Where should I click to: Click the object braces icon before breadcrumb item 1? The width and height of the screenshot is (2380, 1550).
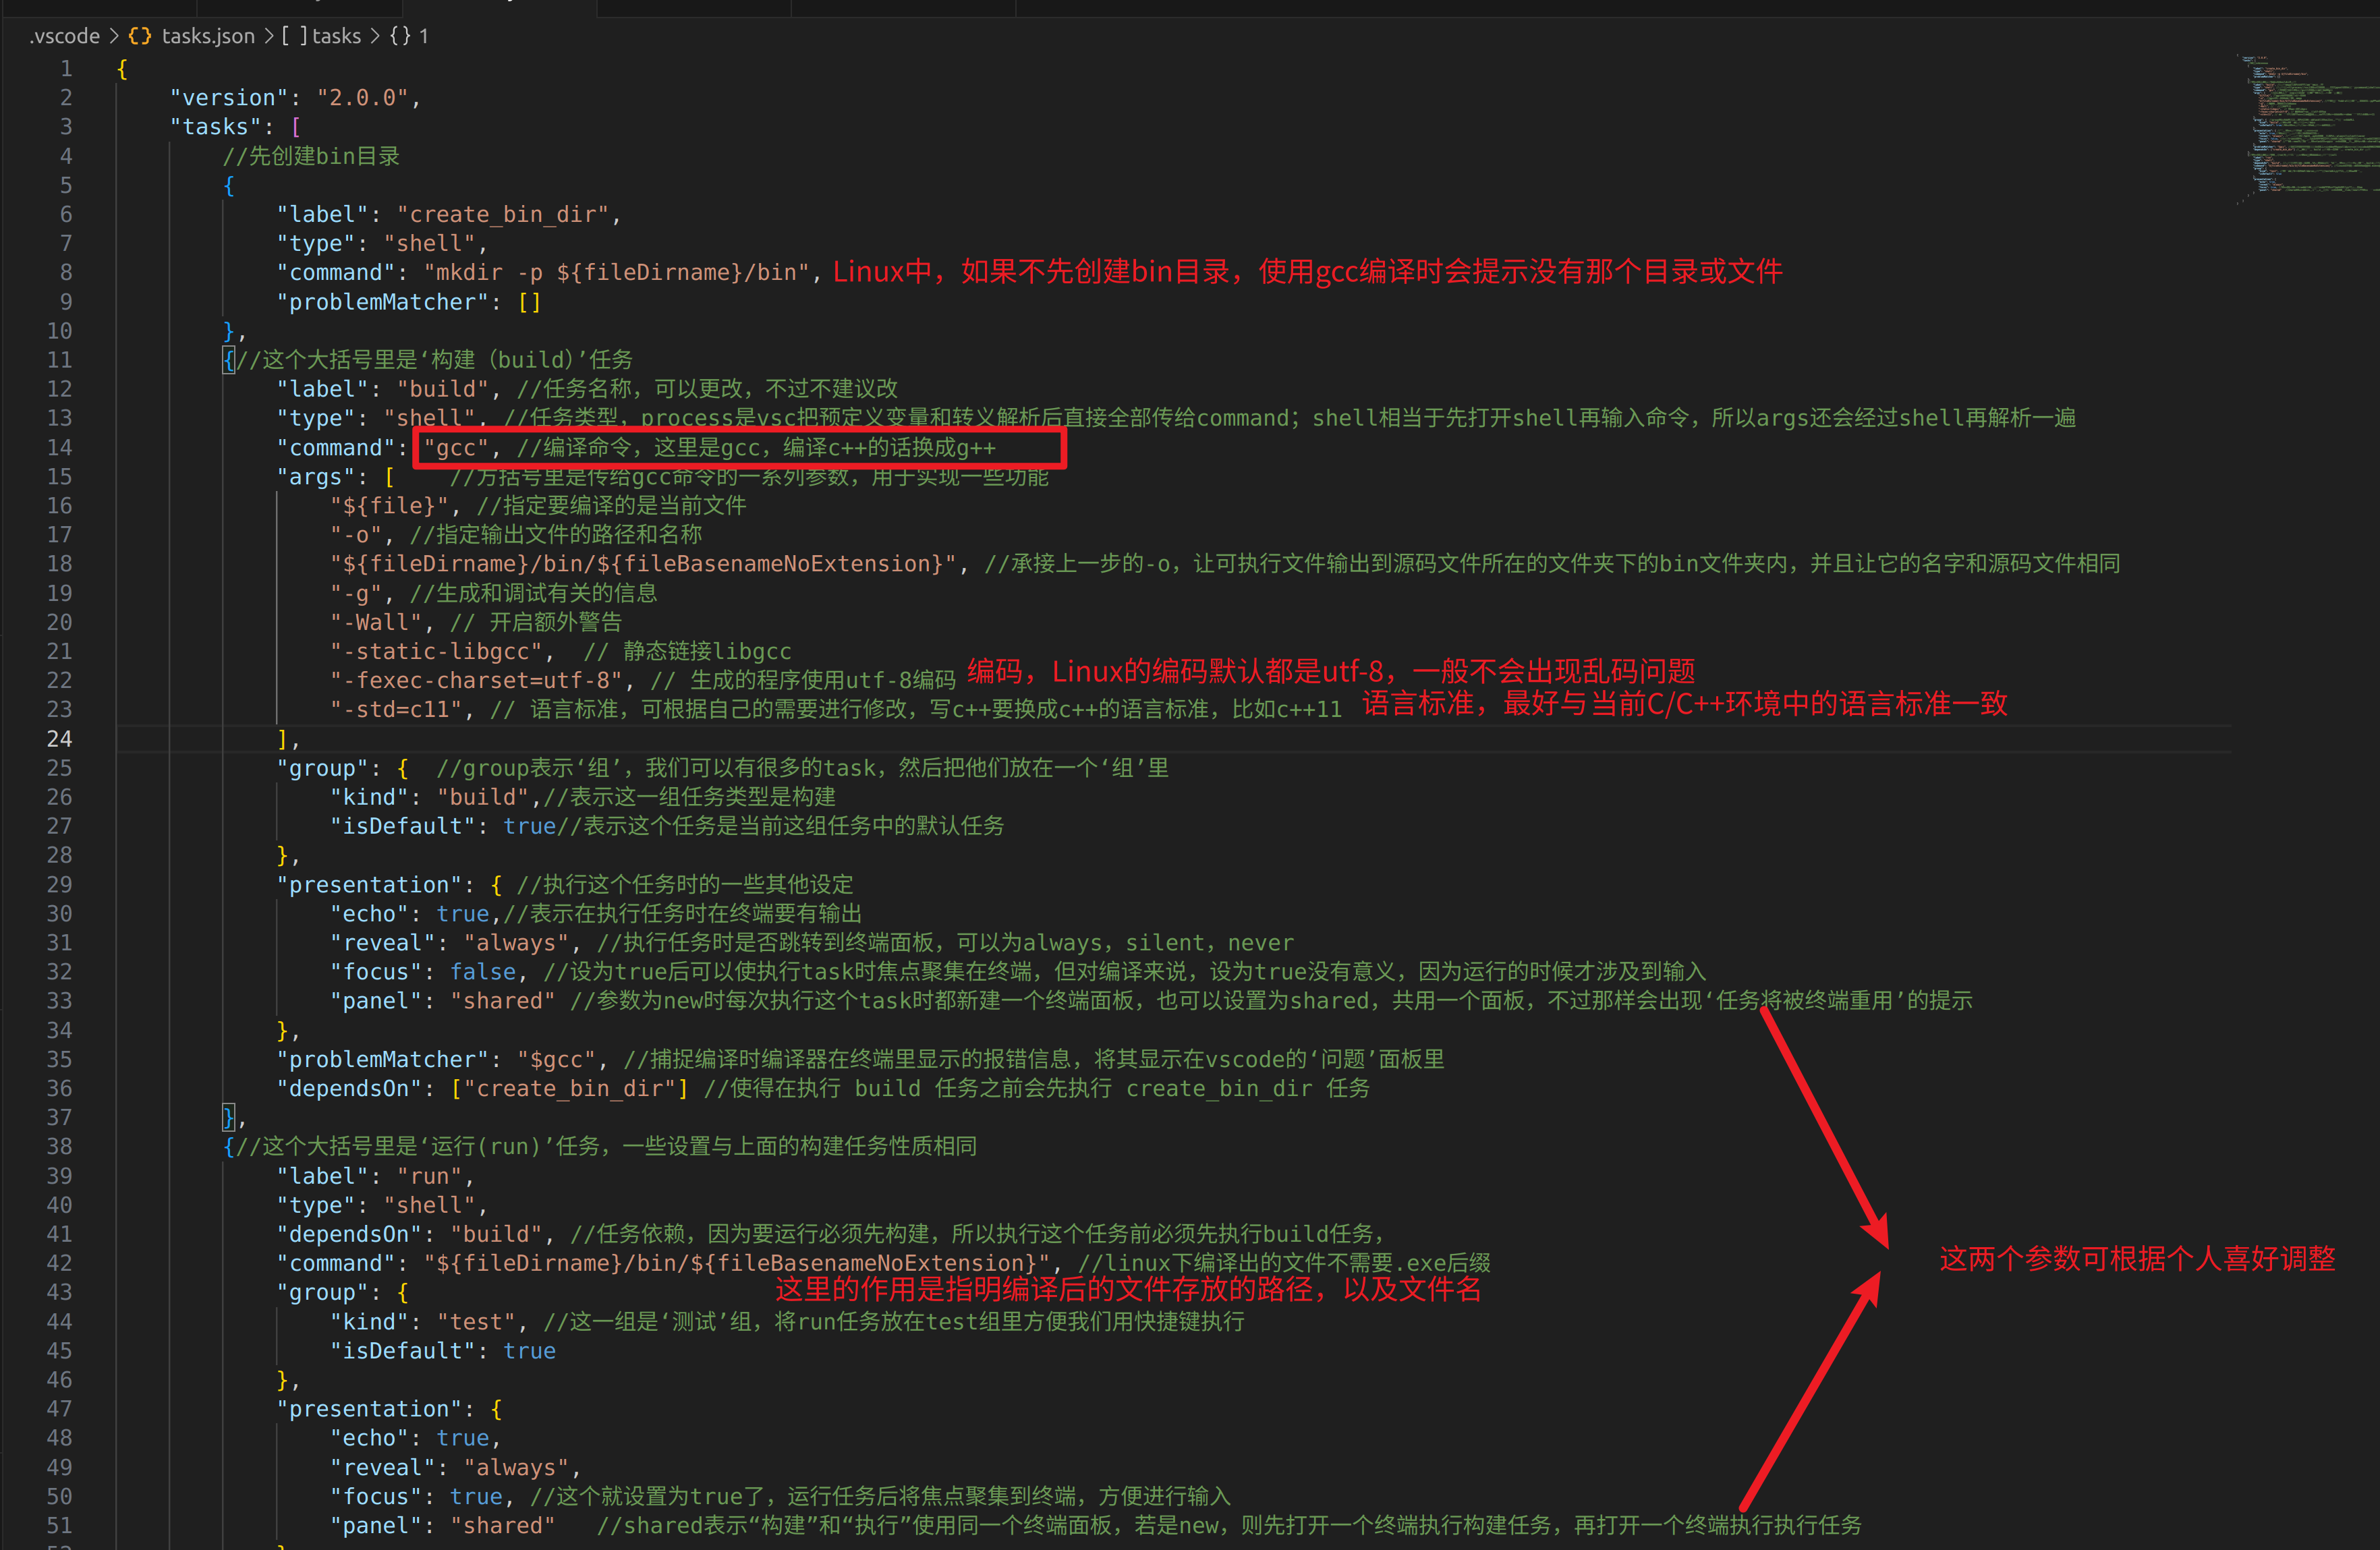tap(400, 36)
